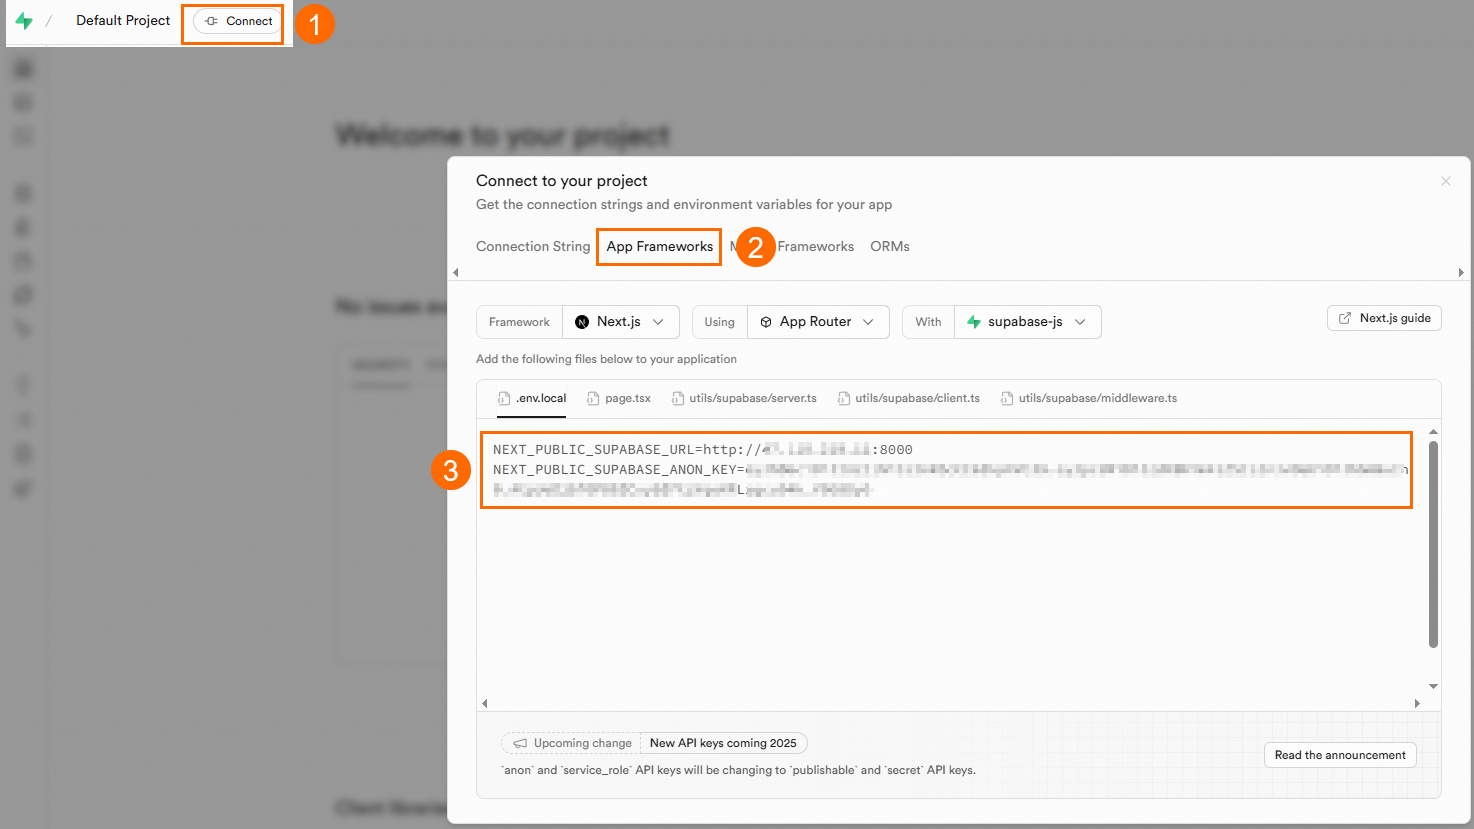Switch to the Connection String tab
1474x829 pixels.
point(533,246)
